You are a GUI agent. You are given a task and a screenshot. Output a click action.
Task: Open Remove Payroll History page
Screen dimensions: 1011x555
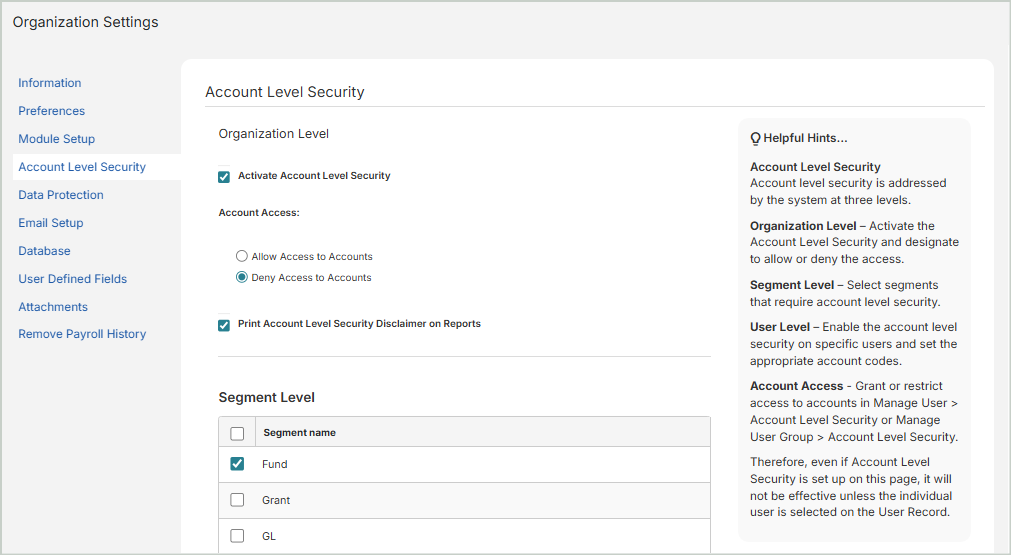pyautogui.click(x=82, y=334)
